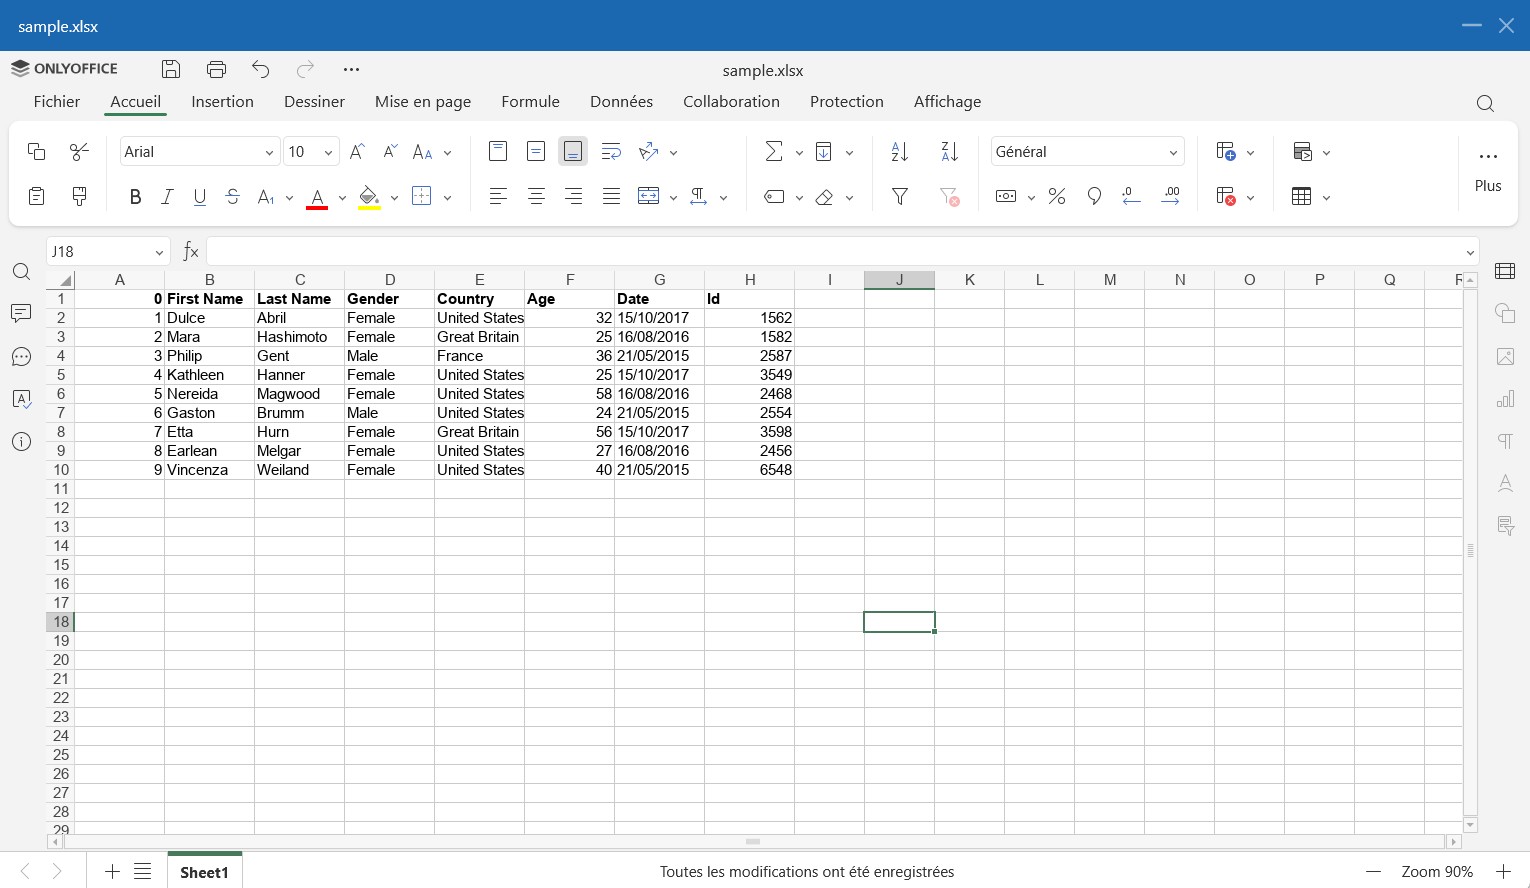Select the Sheet1 sheet tab
Viewport: 1530px width, 888px height.
[x=204, y=872]
